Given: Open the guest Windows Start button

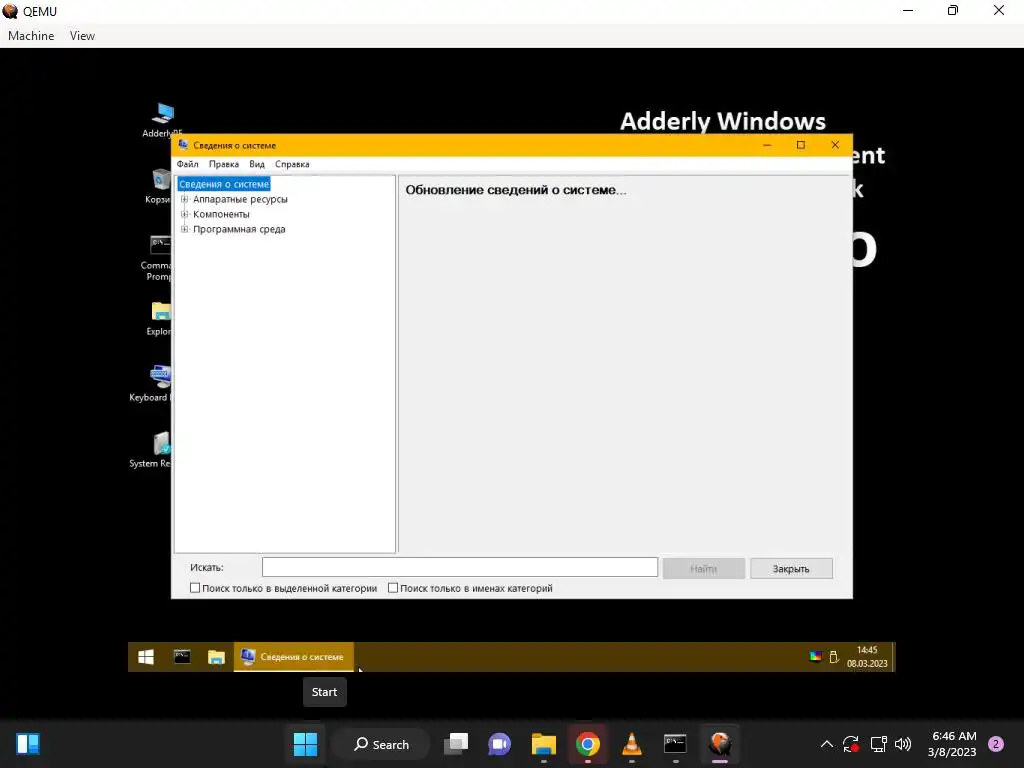Looking at the screenshot, I should coord(146,657).
